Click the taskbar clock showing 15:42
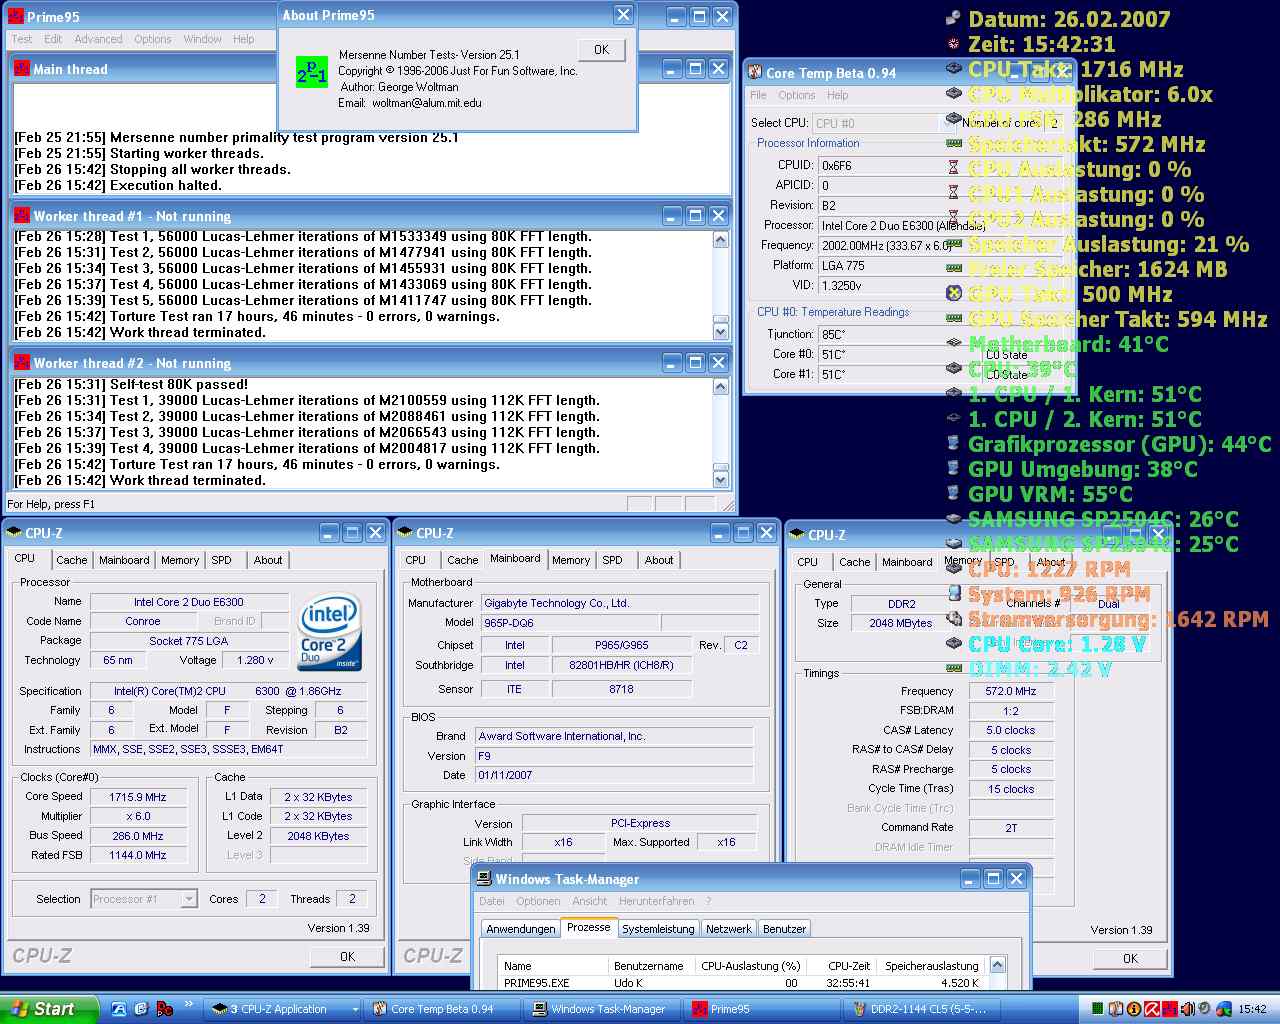This screenshot has height=1024, width=1280. pos(1252,1009)
